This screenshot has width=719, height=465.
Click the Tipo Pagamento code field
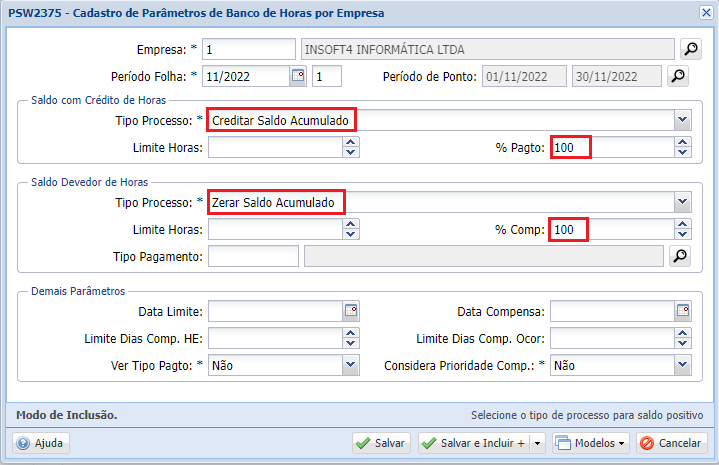(253, 256)
